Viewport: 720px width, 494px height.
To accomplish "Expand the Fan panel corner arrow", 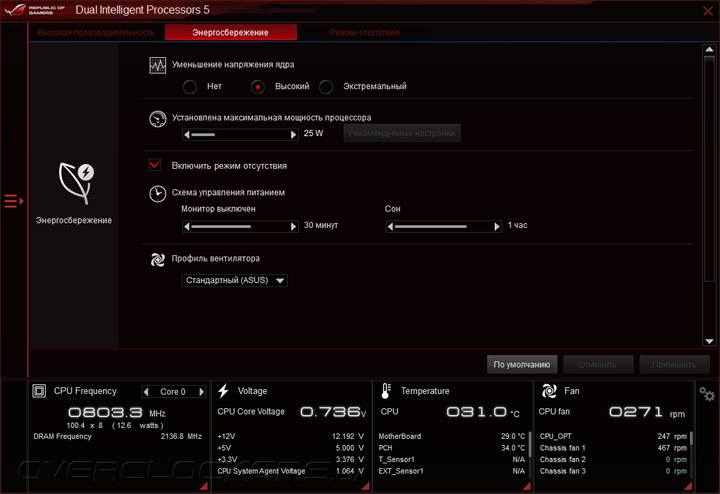I will (x=688, y=486).
